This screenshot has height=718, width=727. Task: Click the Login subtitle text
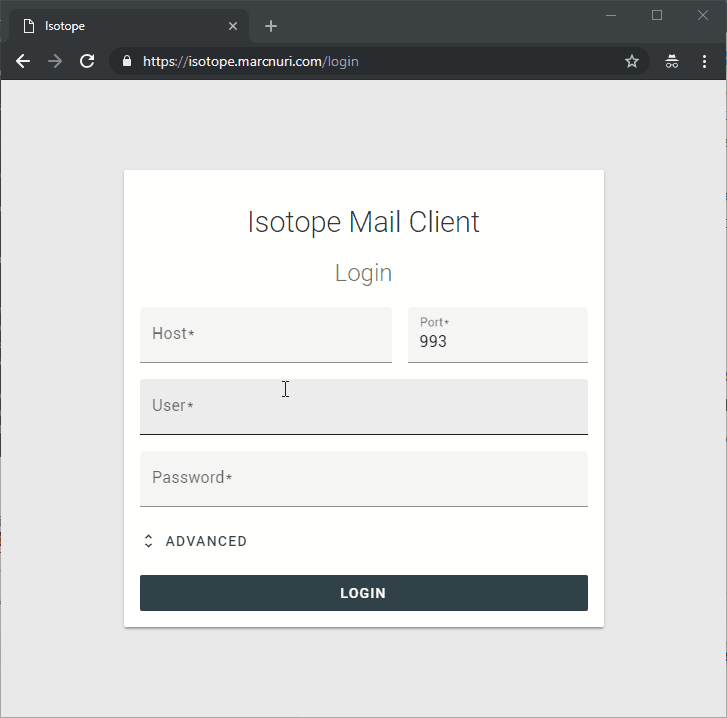tap(364, 273)
